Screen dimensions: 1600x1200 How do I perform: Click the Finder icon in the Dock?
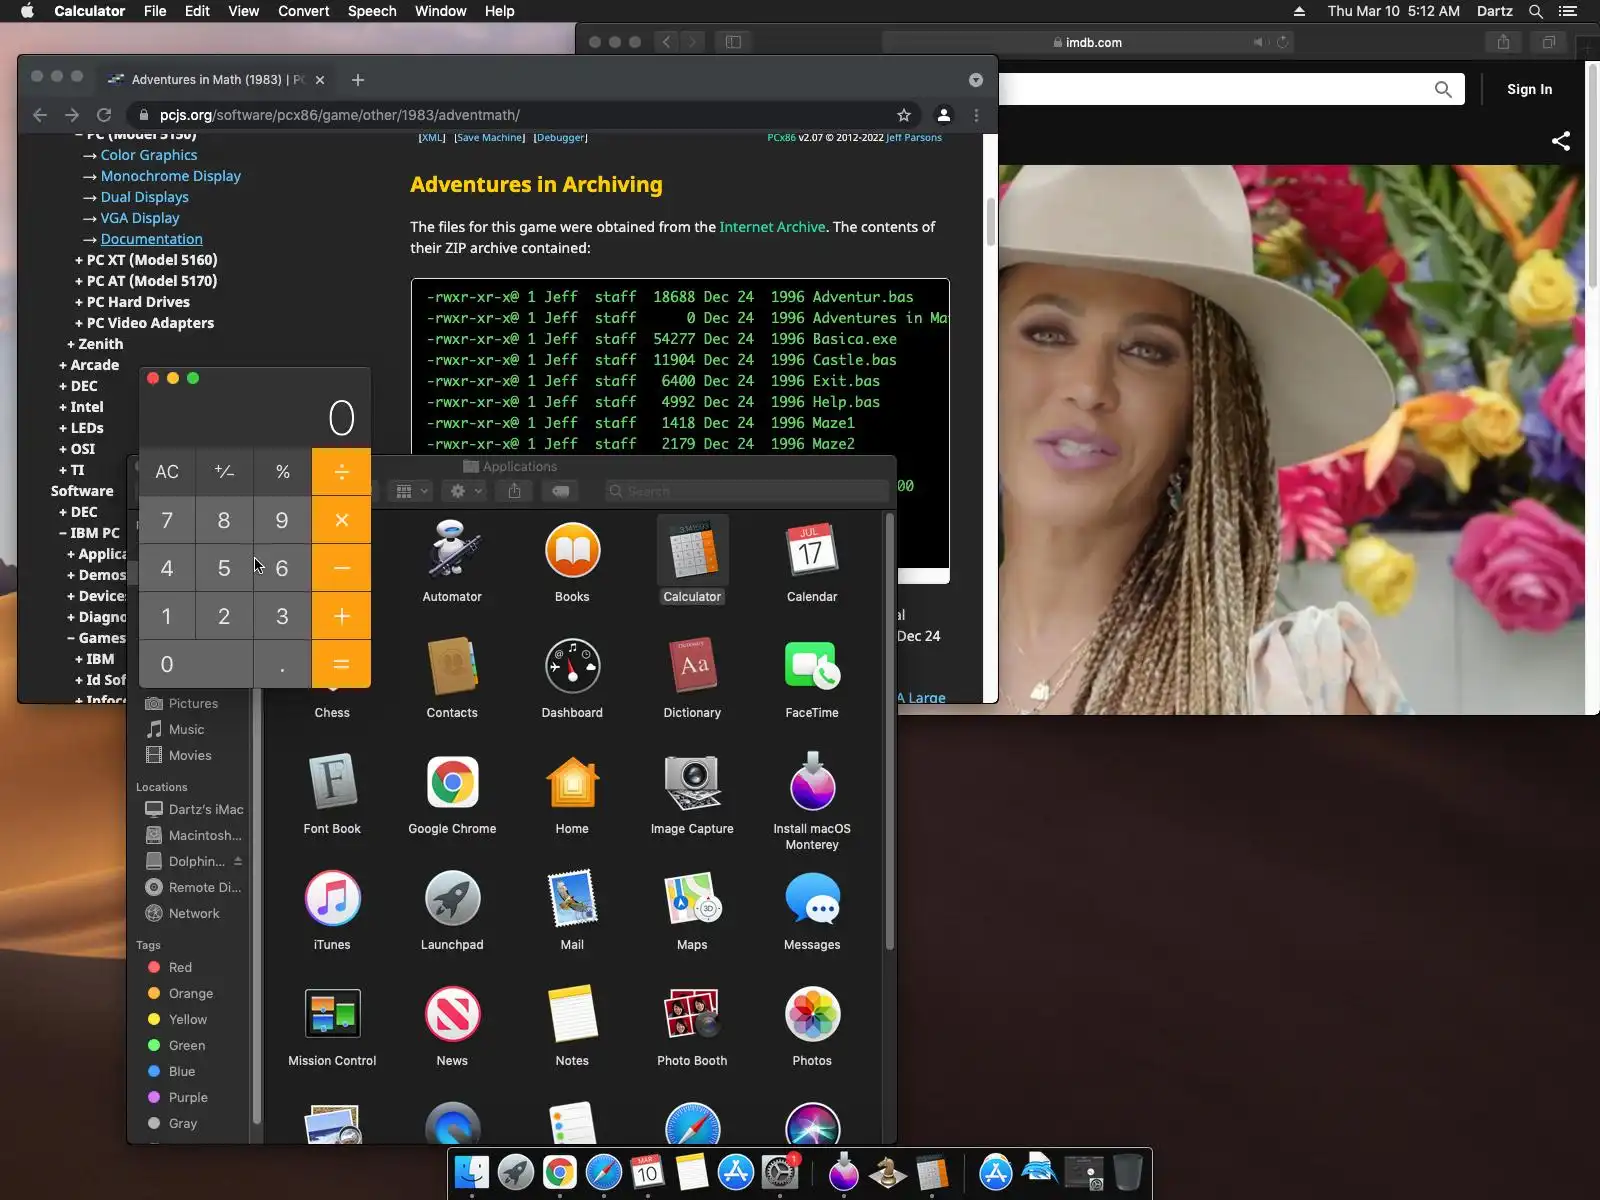471,1172
